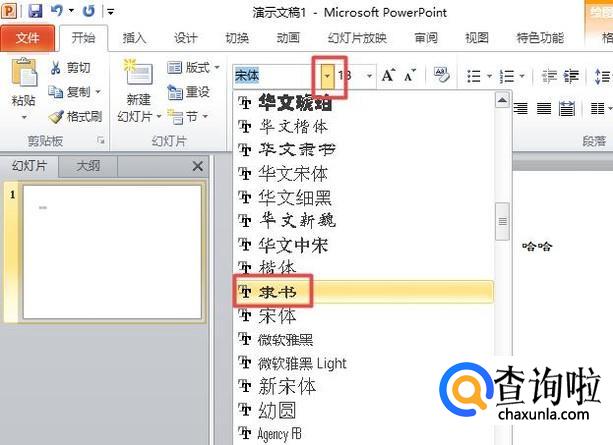Click the Justify paragraph icon
This screenshot has height=445, width=613.
(544, 108)
